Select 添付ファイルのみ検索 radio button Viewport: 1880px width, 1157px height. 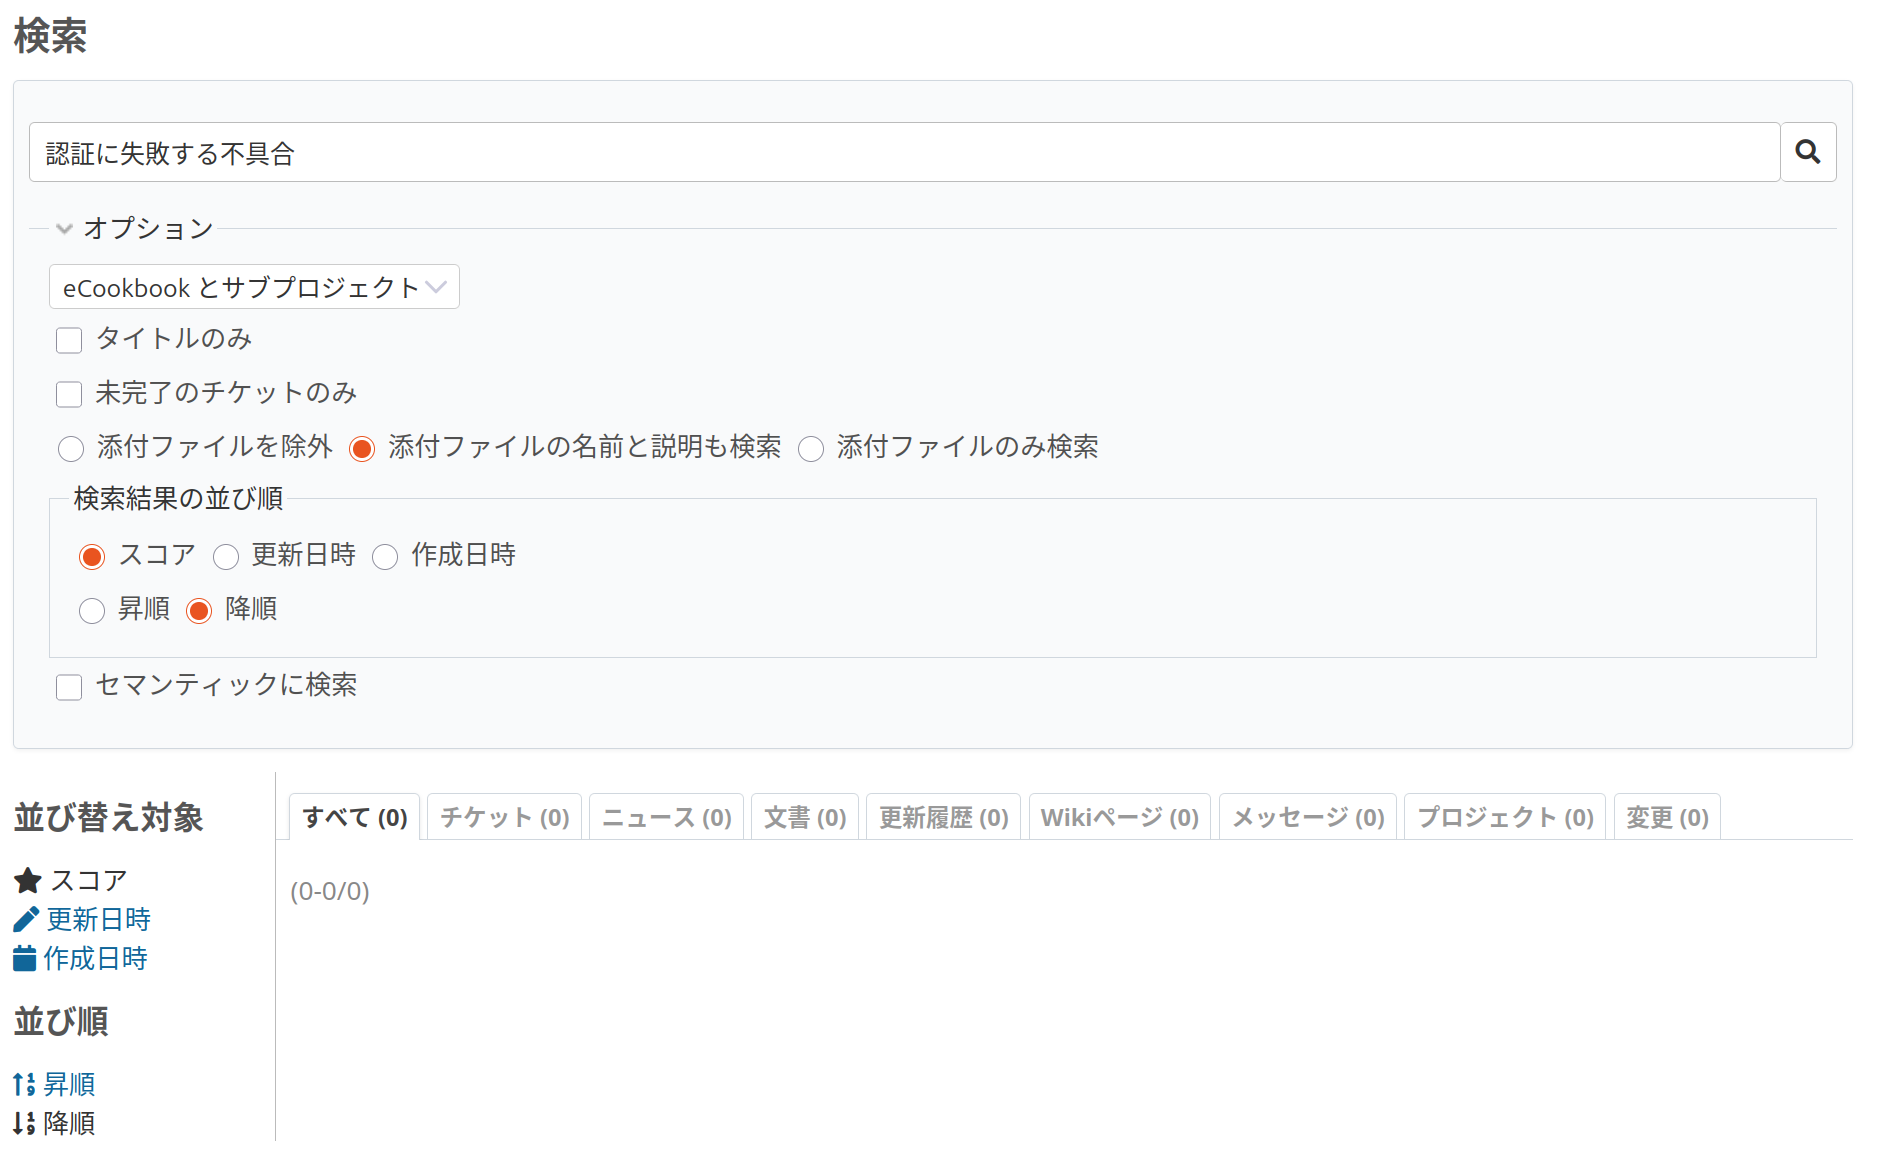(811, 449)
